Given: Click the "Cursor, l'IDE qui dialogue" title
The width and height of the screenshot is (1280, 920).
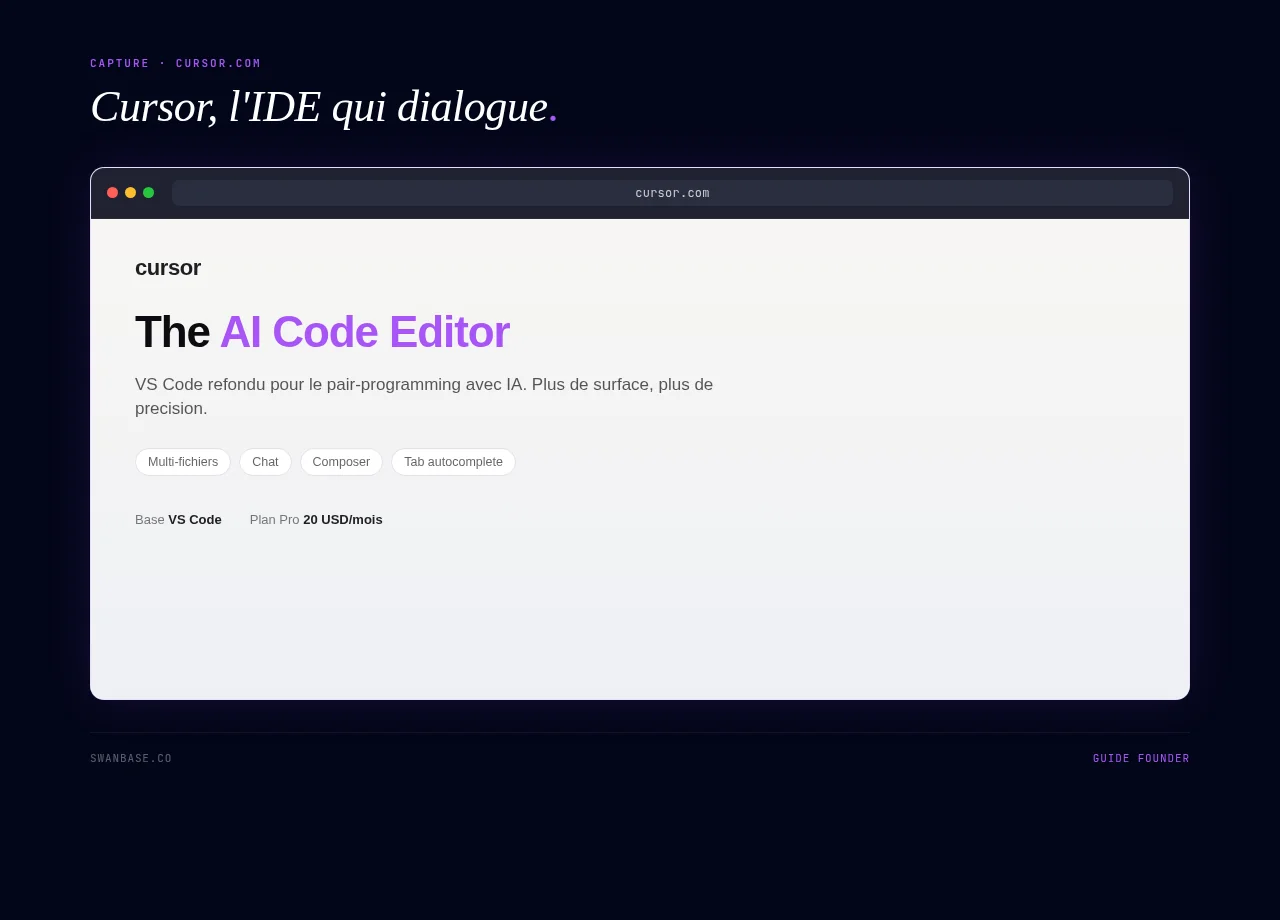Looking at the screenshot, I should 324,107.
